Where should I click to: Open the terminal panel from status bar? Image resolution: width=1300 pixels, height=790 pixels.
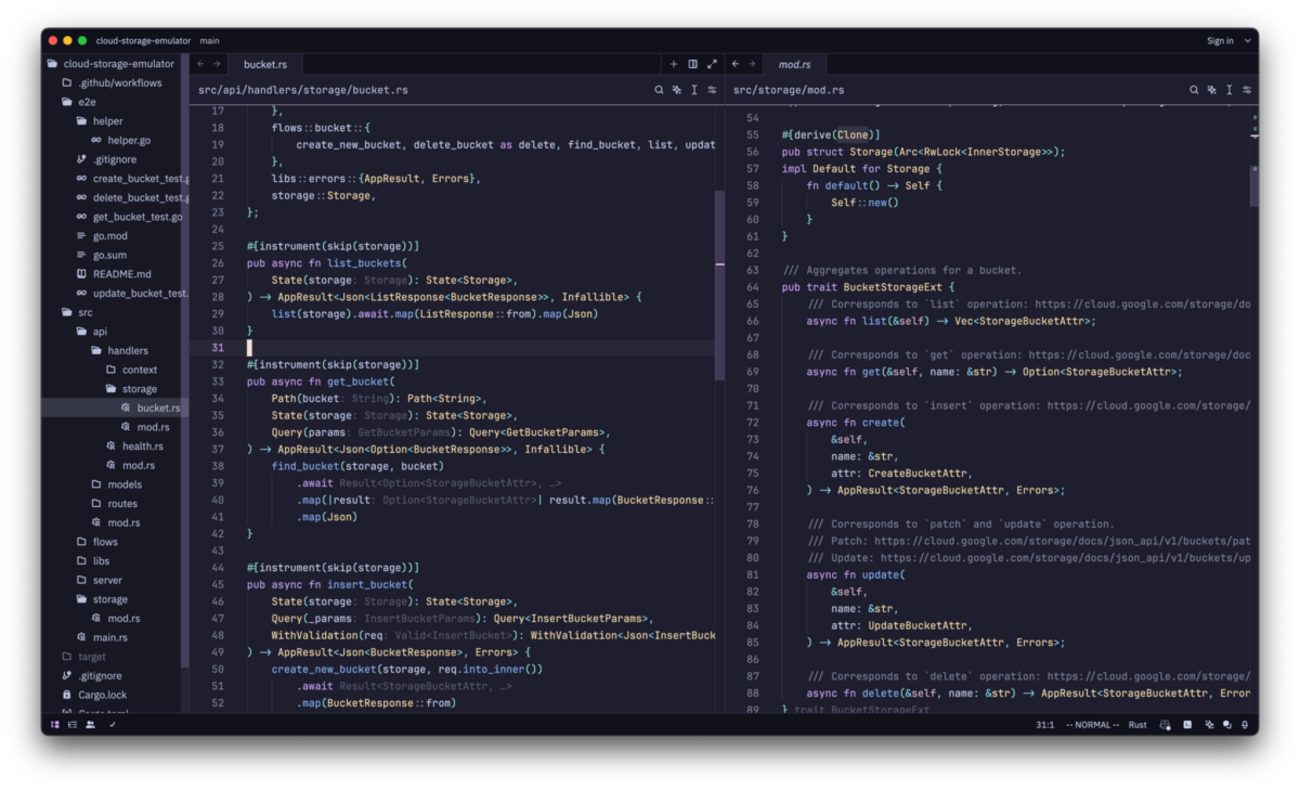(1187, 725)
